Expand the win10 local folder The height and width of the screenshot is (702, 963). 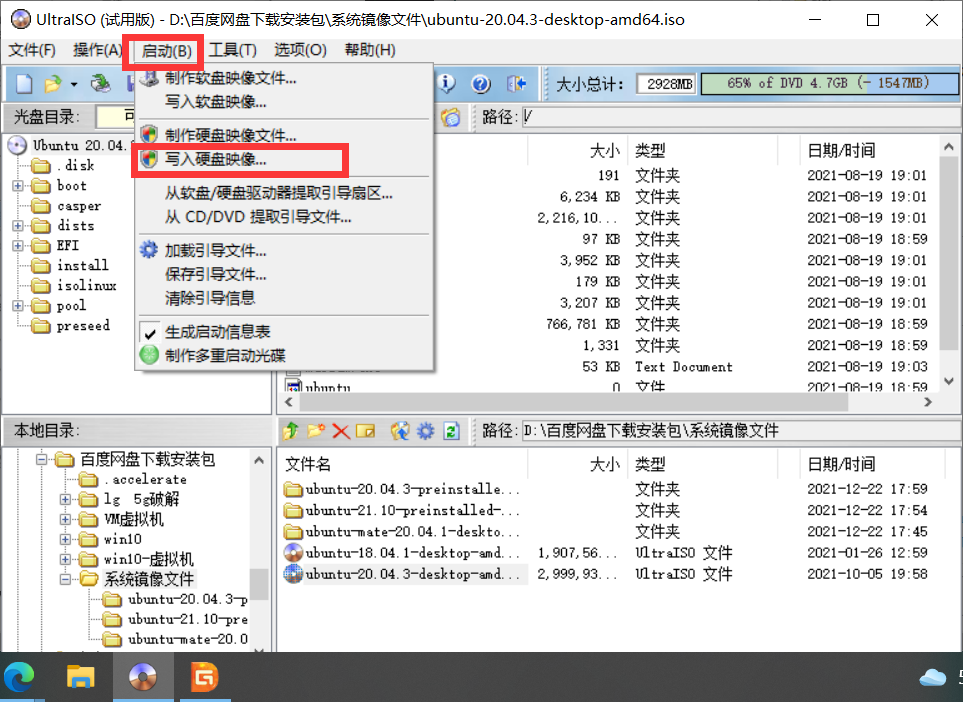click(x=65, y=539)
